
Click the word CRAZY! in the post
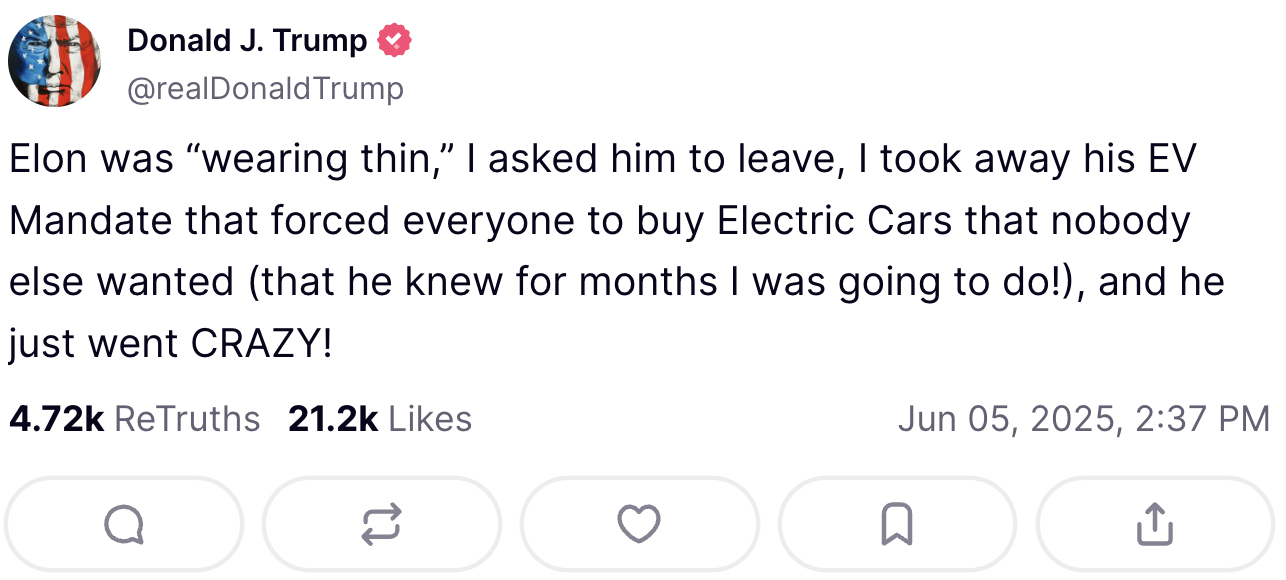click(x=261, y=344)
